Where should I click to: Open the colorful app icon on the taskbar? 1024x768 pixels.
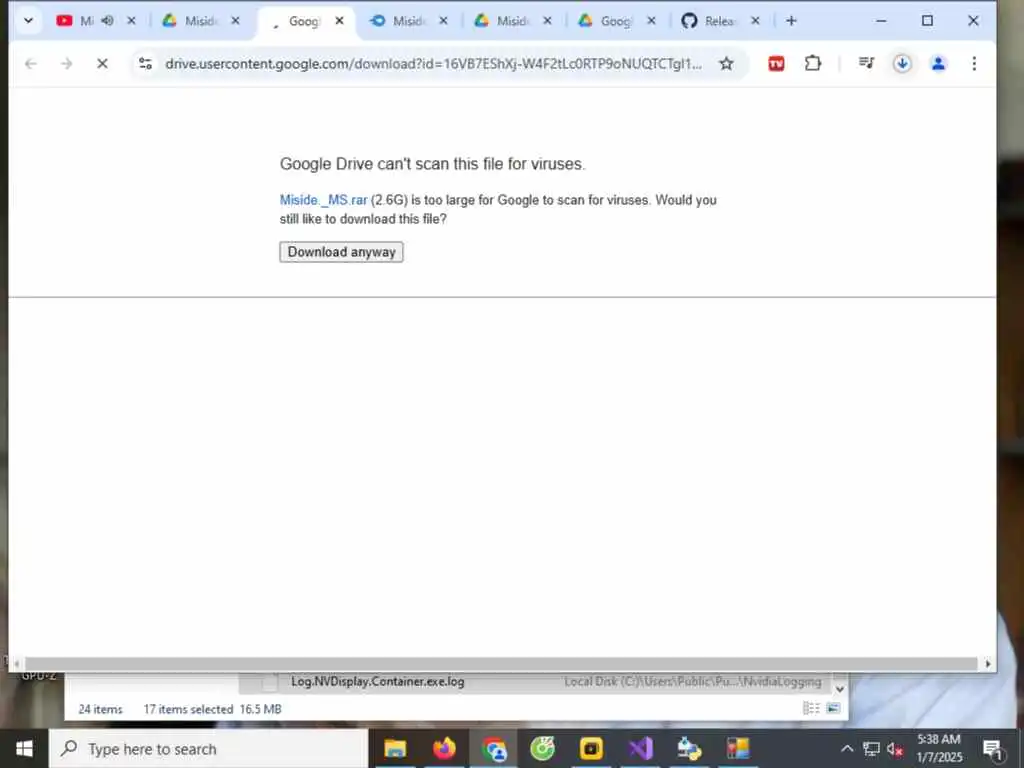coord(738,748)
